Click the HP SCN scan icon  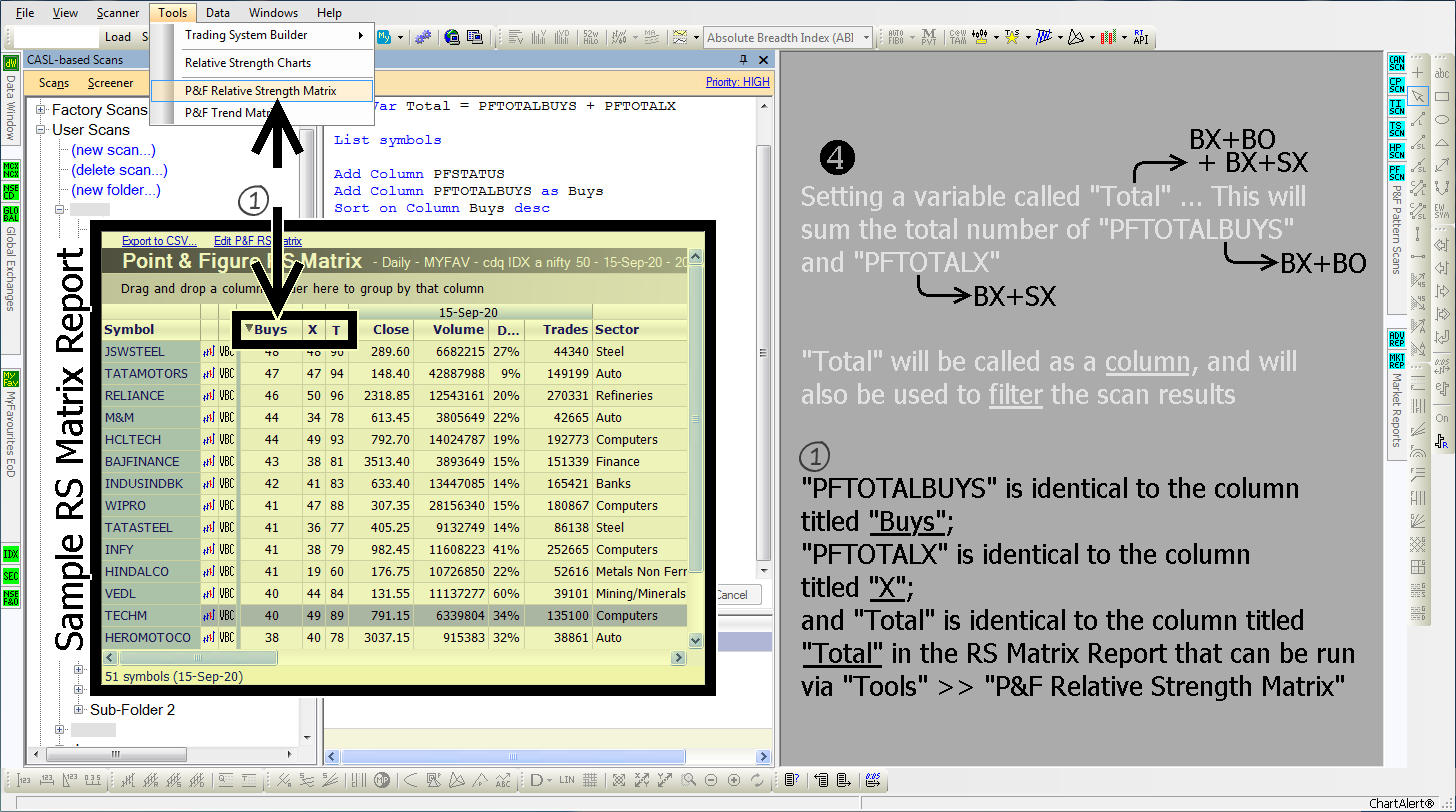tap(1397, 151)
